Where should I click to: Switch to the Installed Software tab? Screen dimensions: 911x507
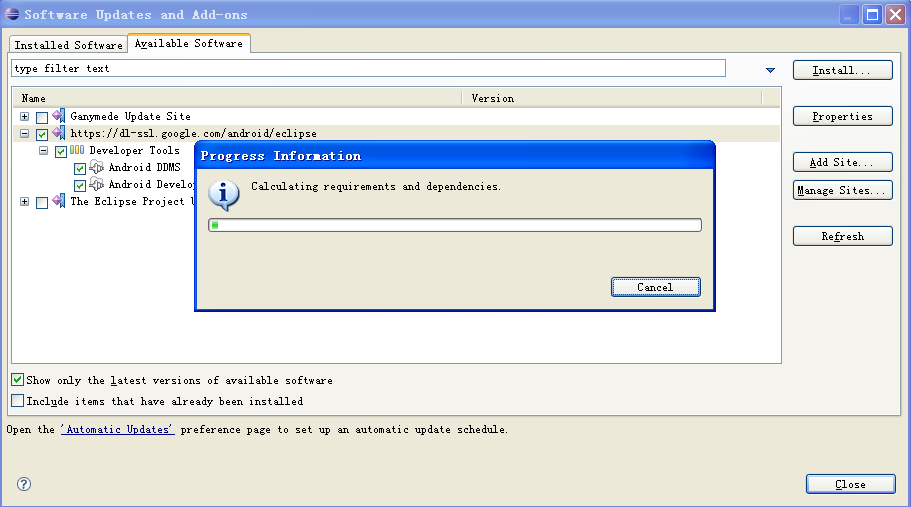(x=69, y=45)
